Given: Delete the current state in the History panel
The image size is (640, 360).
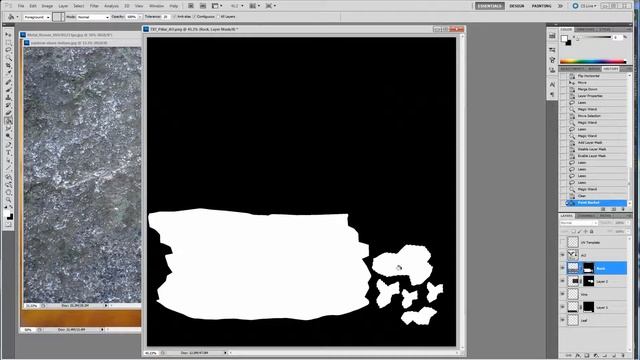Looking at the screenshot, I should pos(623,209).
